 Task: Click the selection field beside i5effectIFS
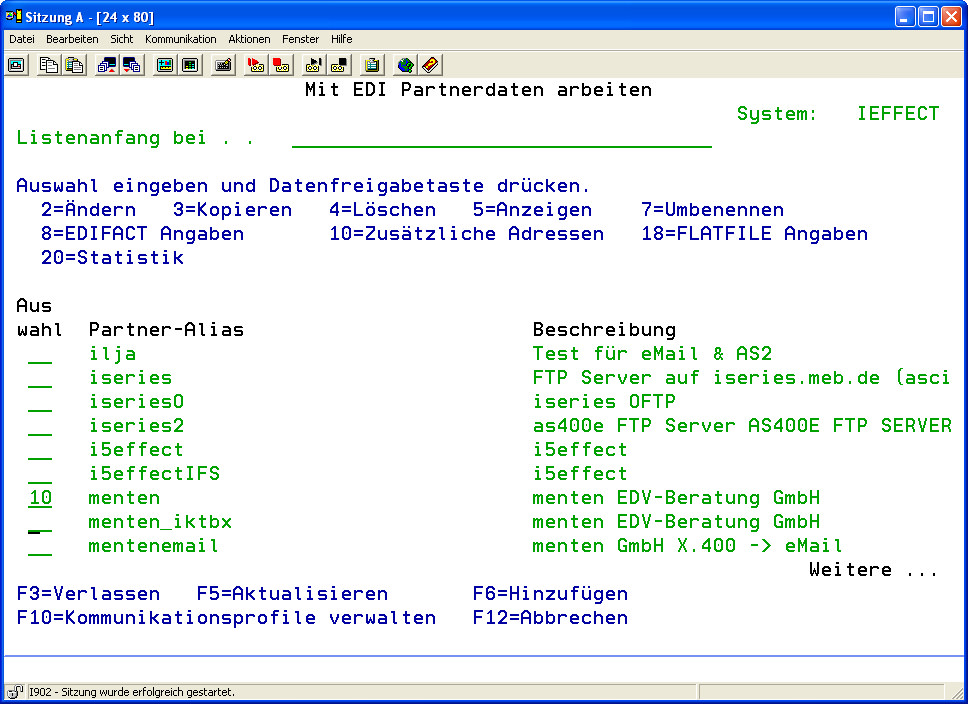(x=40, y=474)
